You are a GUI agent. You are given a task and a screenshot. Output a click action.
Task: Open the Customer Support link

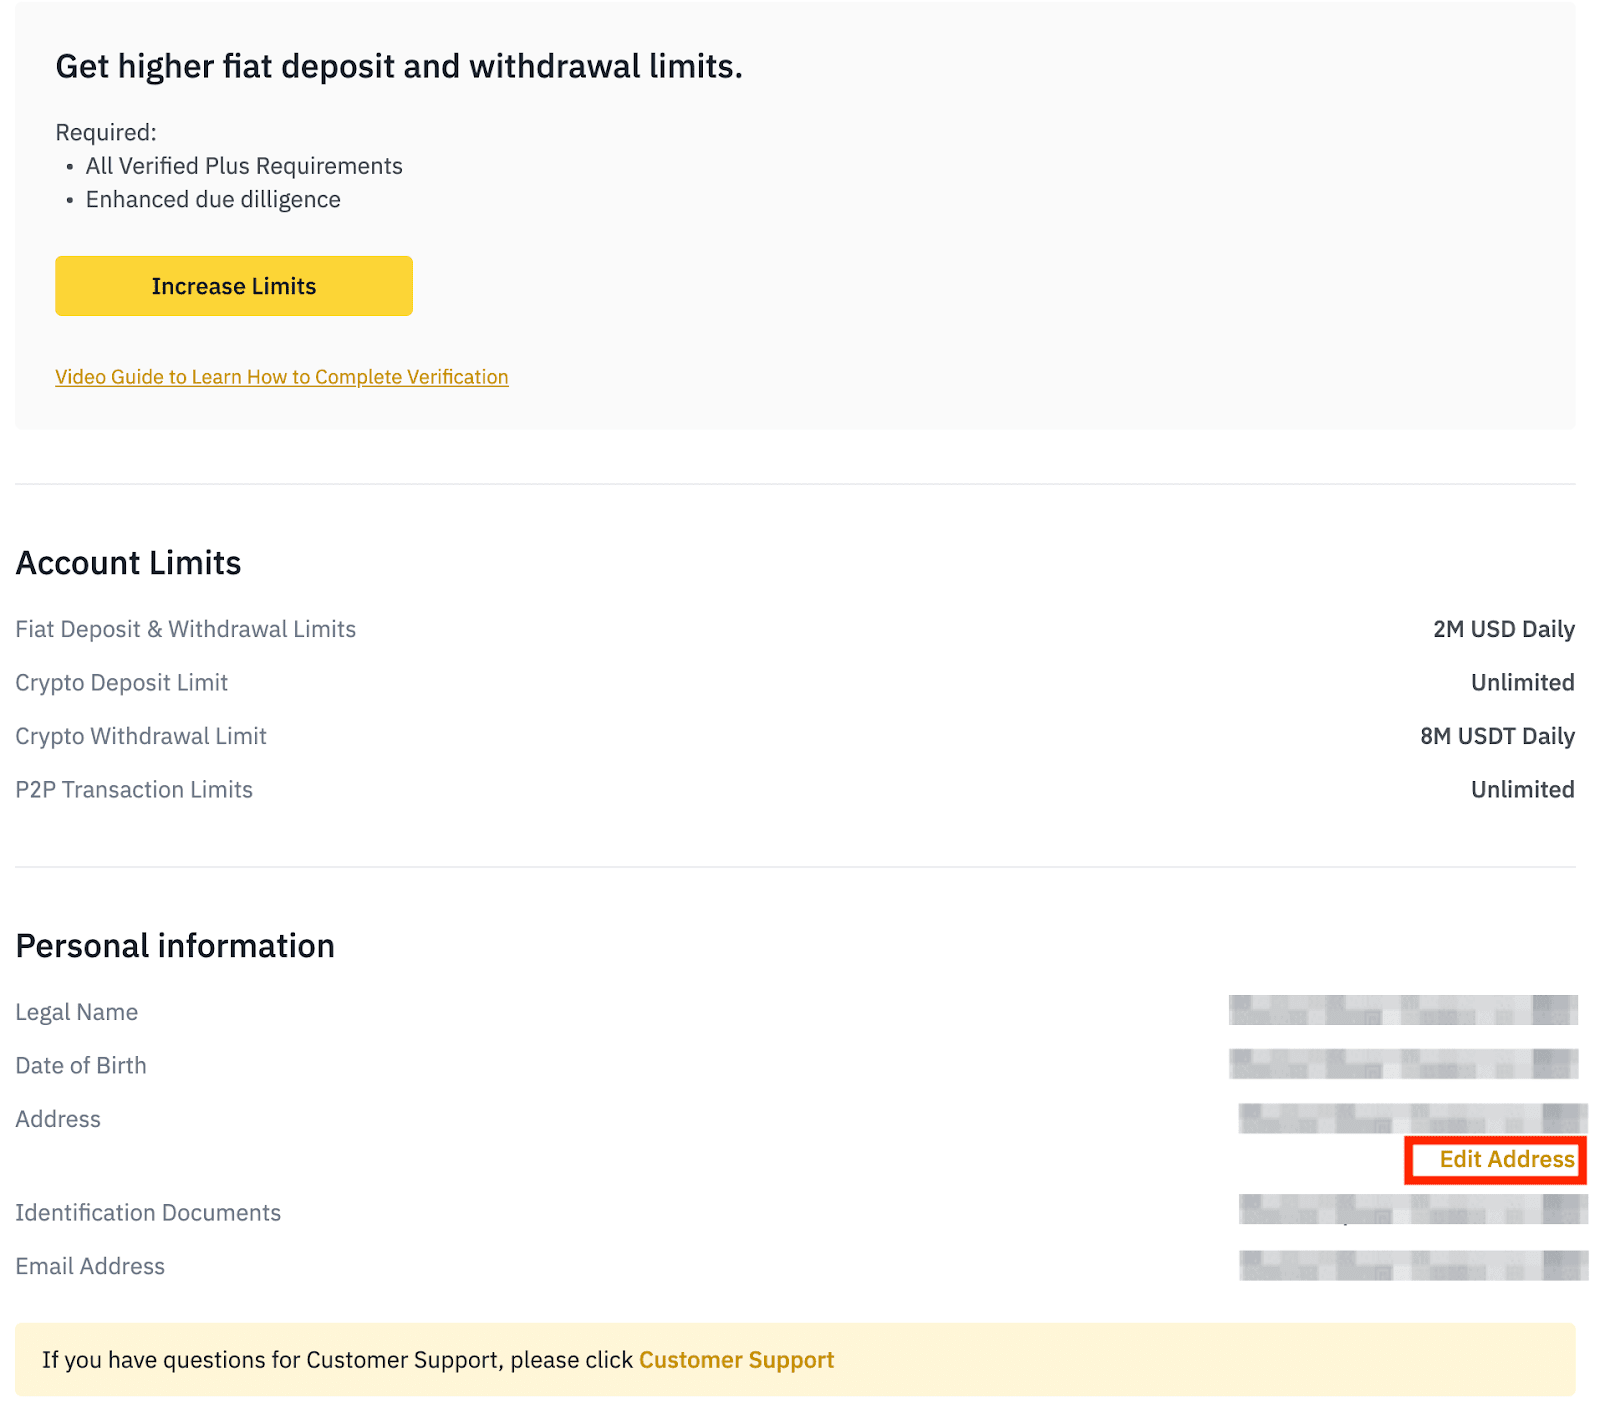pyautogui.click(x=736, y=1360)
